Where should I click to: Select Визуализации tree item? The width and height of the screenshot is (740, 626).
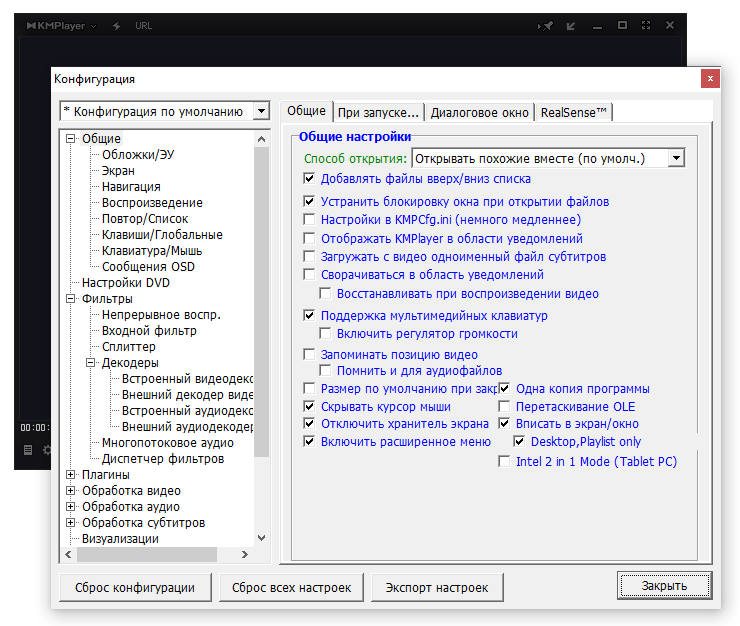[x=120, y=539]
